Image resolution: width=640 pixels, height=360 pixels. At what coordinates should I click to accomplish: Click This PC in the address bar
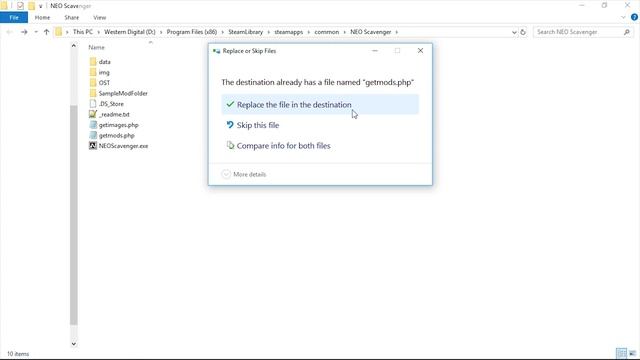pos(83,32)
